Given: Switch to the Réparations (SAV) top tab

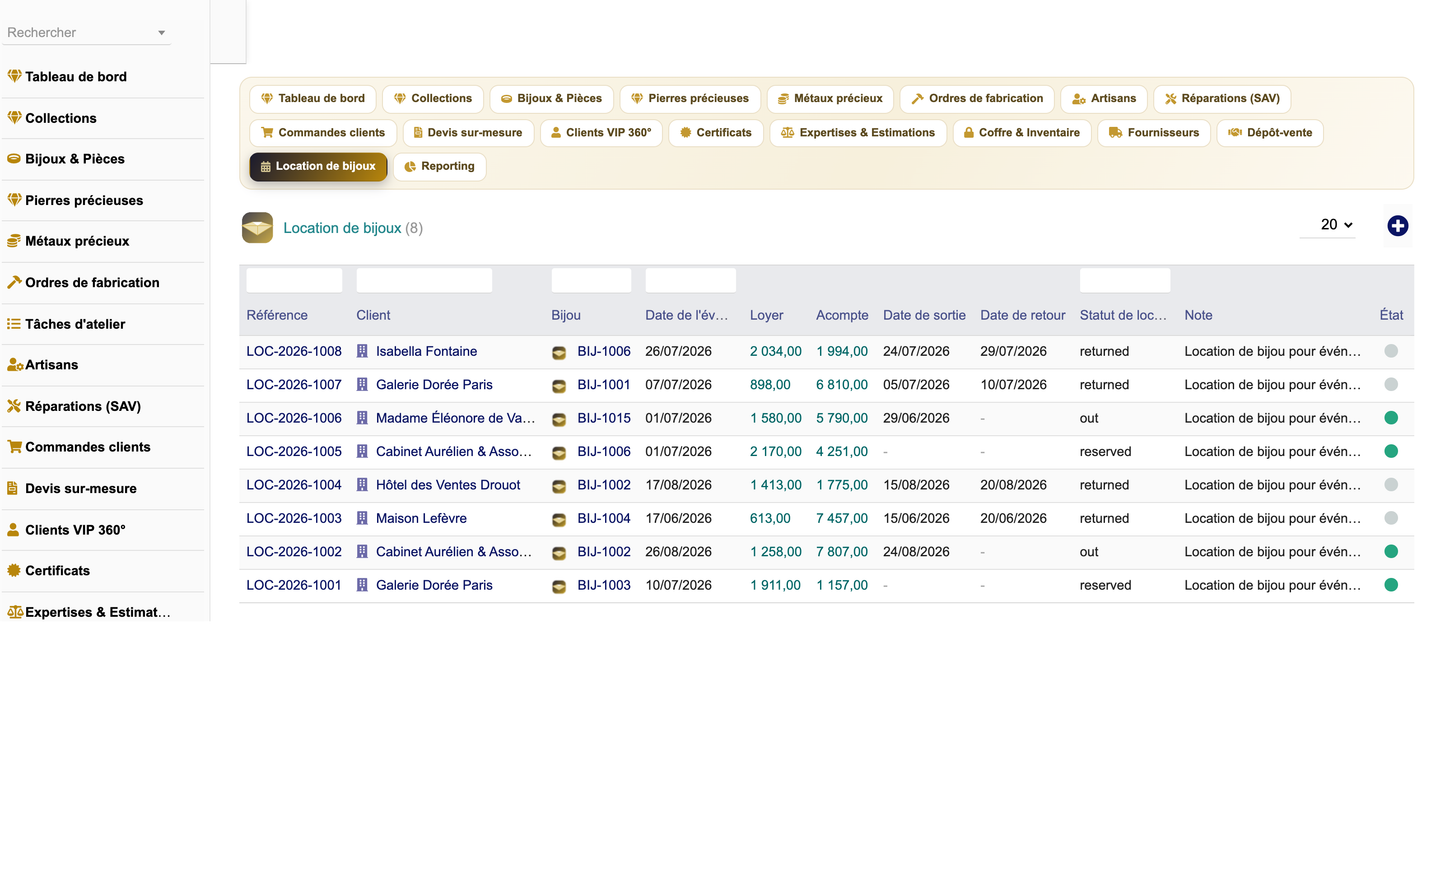Looking at the screenshot, I should pyautogui.click(x=1222, y=99).
